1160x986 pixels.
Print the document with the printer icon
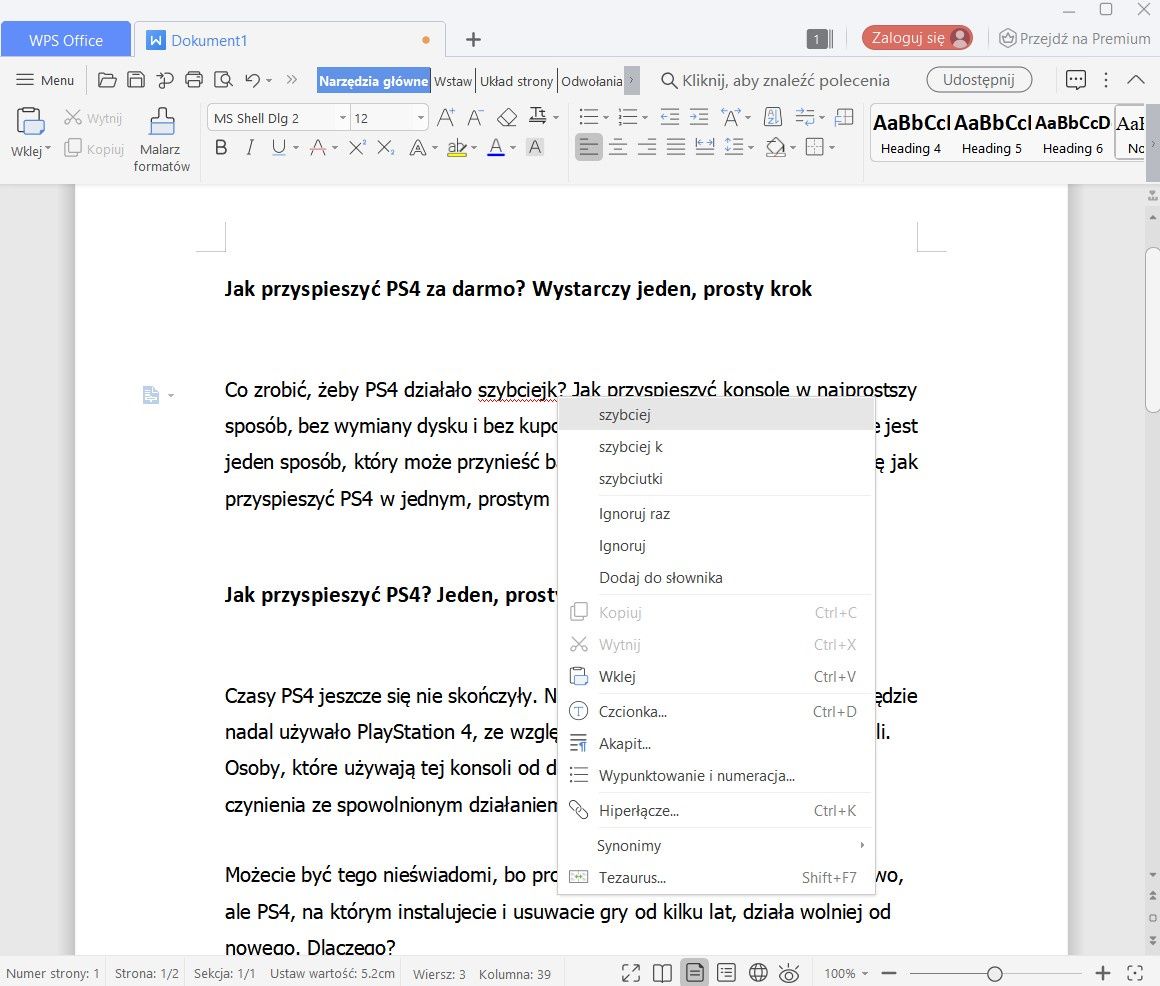pos(194,80)
